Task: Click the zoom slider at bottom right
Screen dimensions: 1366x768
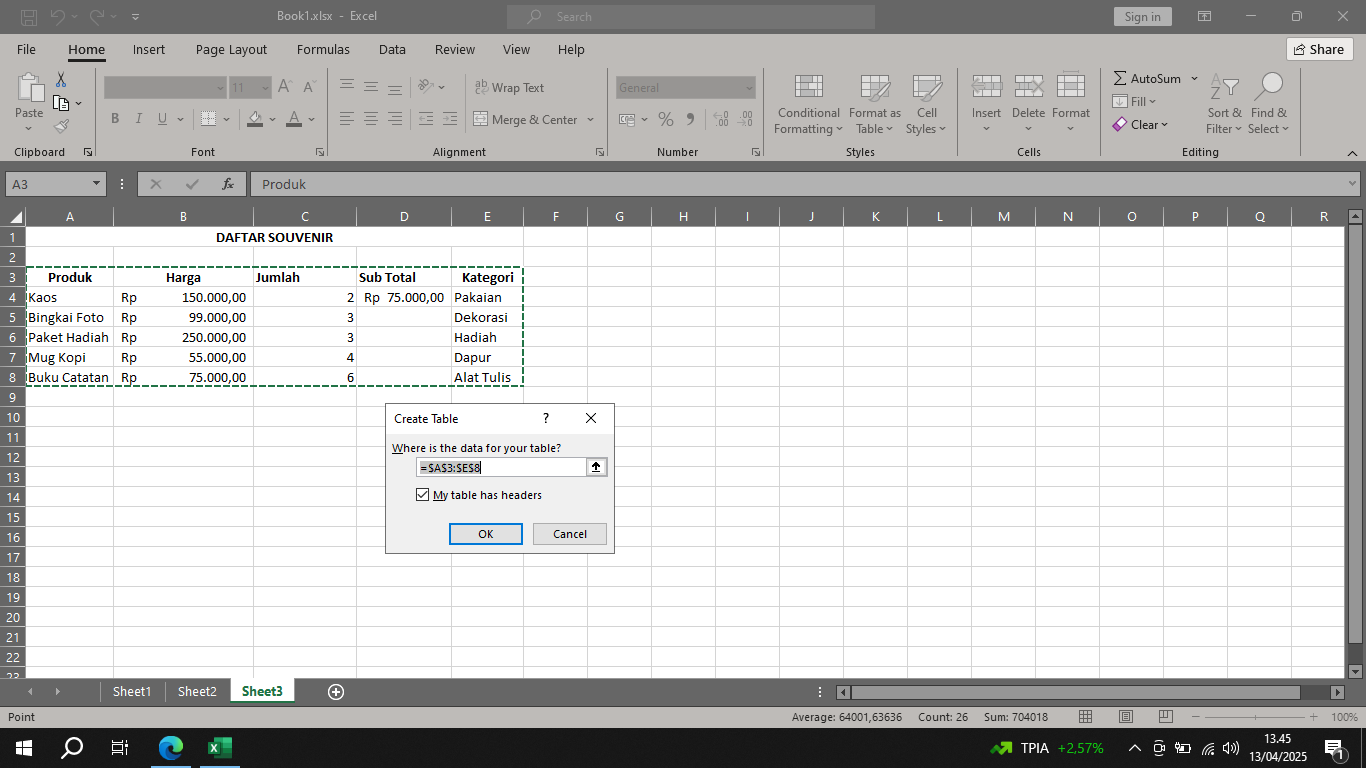Action: (x=1254, y=716)
